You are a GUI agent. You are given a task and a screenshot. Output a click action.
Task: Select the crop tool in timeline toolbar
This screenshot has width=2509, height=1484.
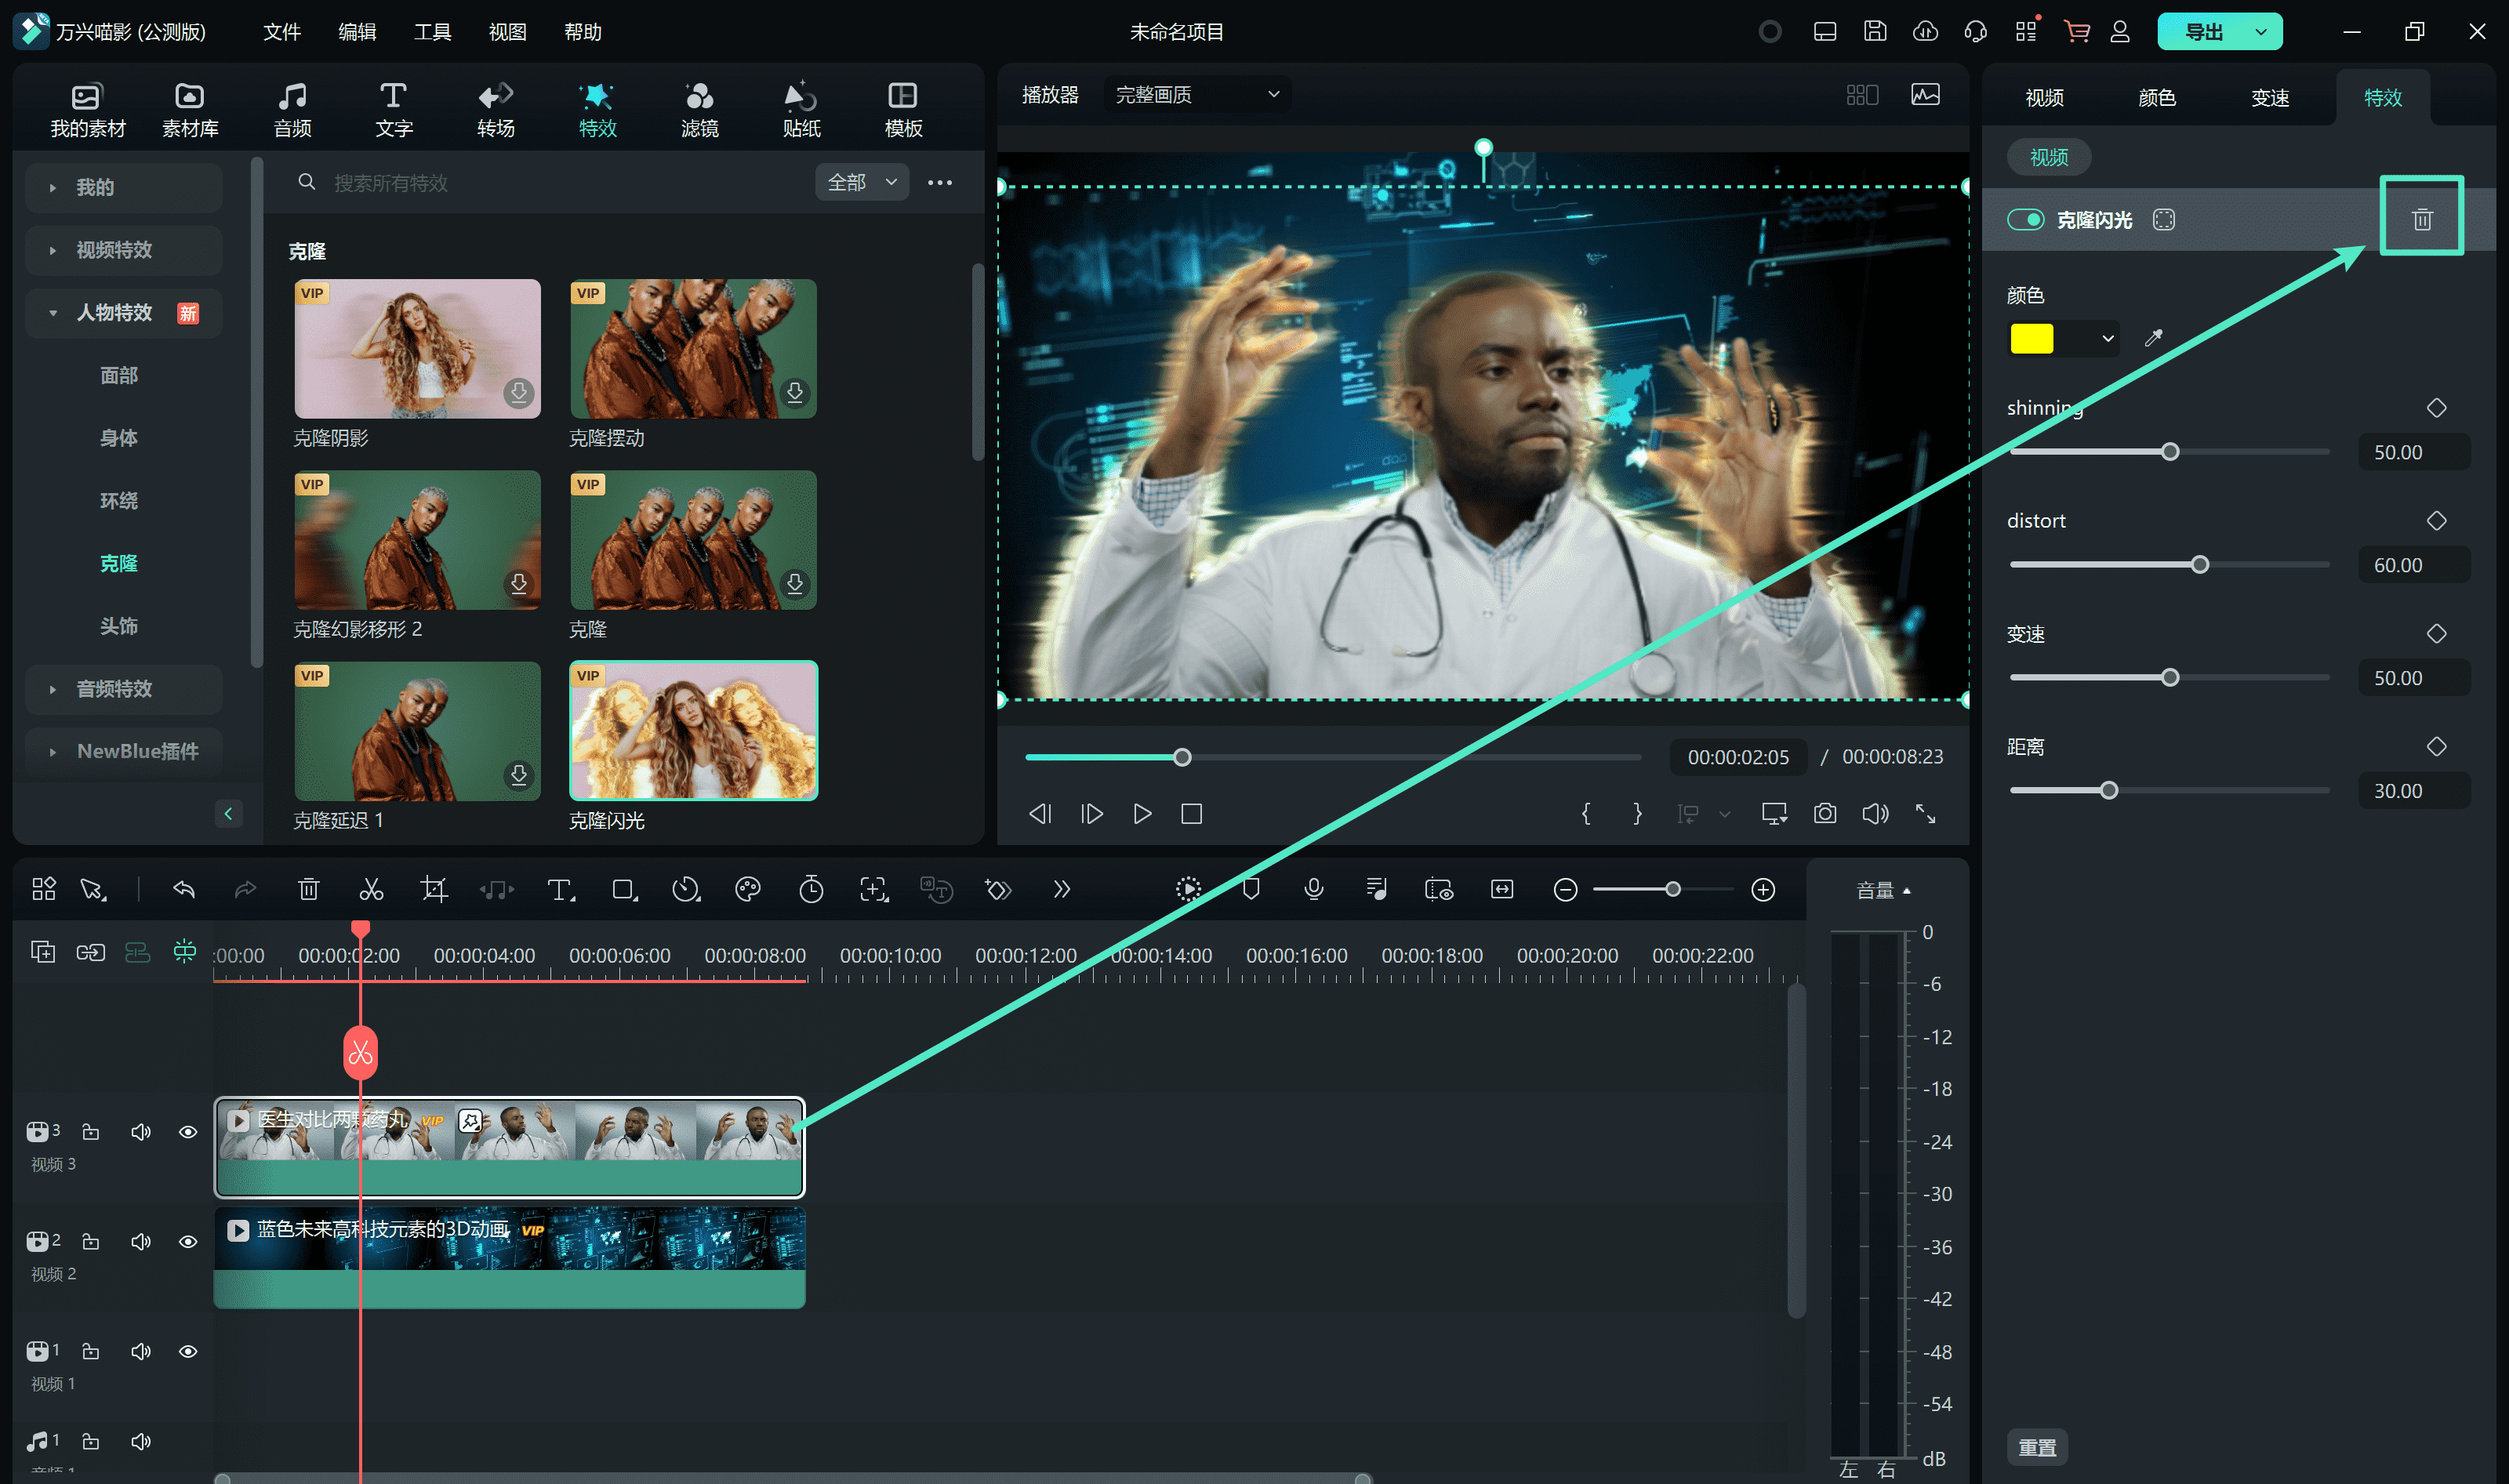coord(434,889)
